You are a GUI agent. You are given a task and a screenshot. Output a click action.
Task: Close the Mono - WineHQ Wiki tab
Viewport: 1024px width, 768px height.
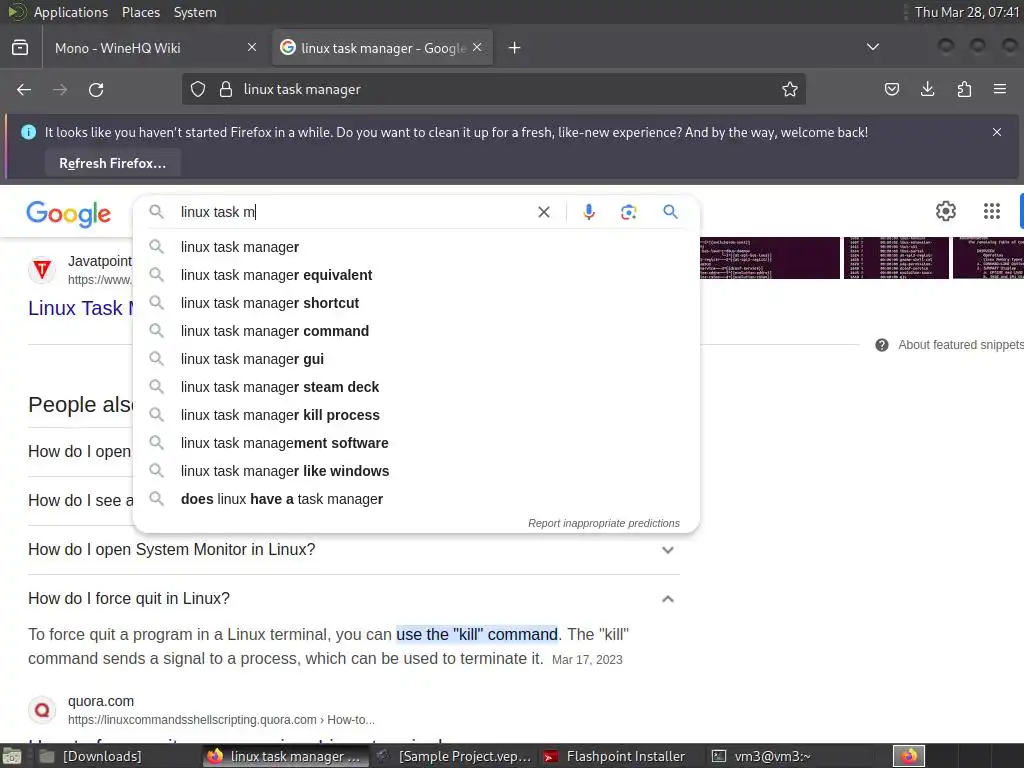252,47
